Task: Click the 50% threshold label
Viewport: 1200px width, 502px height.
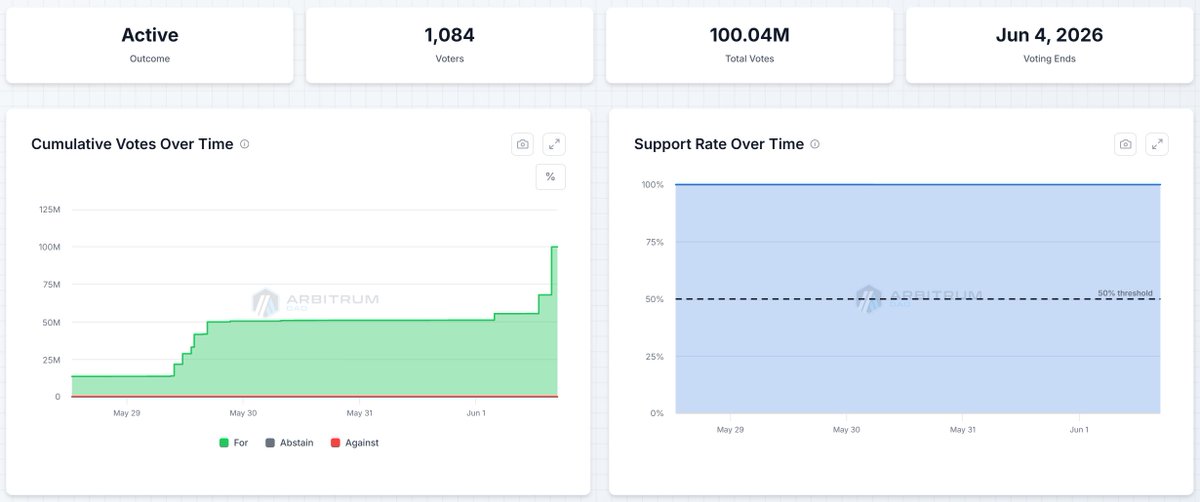Action: (1125, 293)
